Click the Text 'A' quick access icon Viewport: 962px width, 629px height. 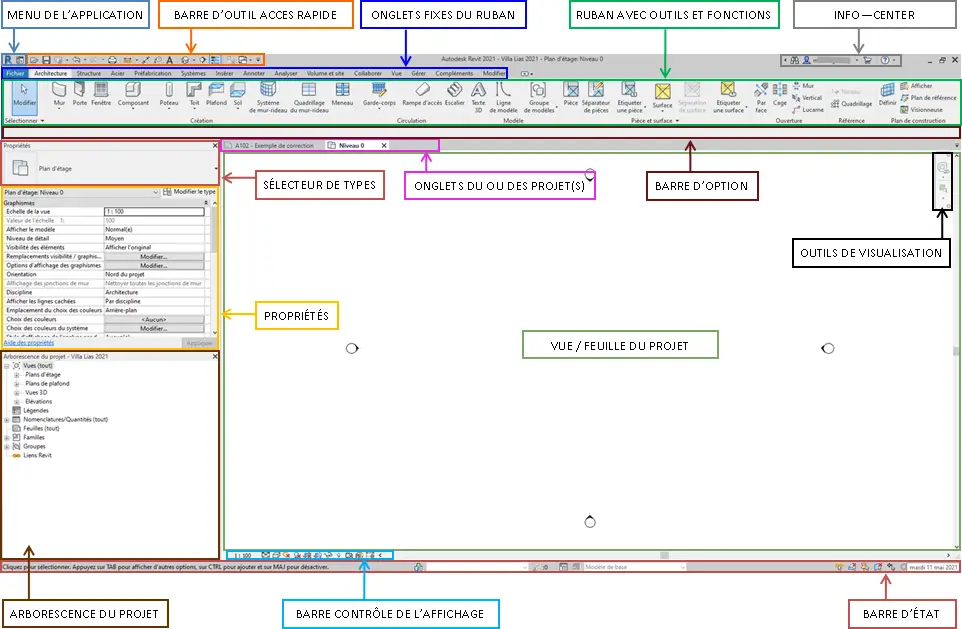170,60
